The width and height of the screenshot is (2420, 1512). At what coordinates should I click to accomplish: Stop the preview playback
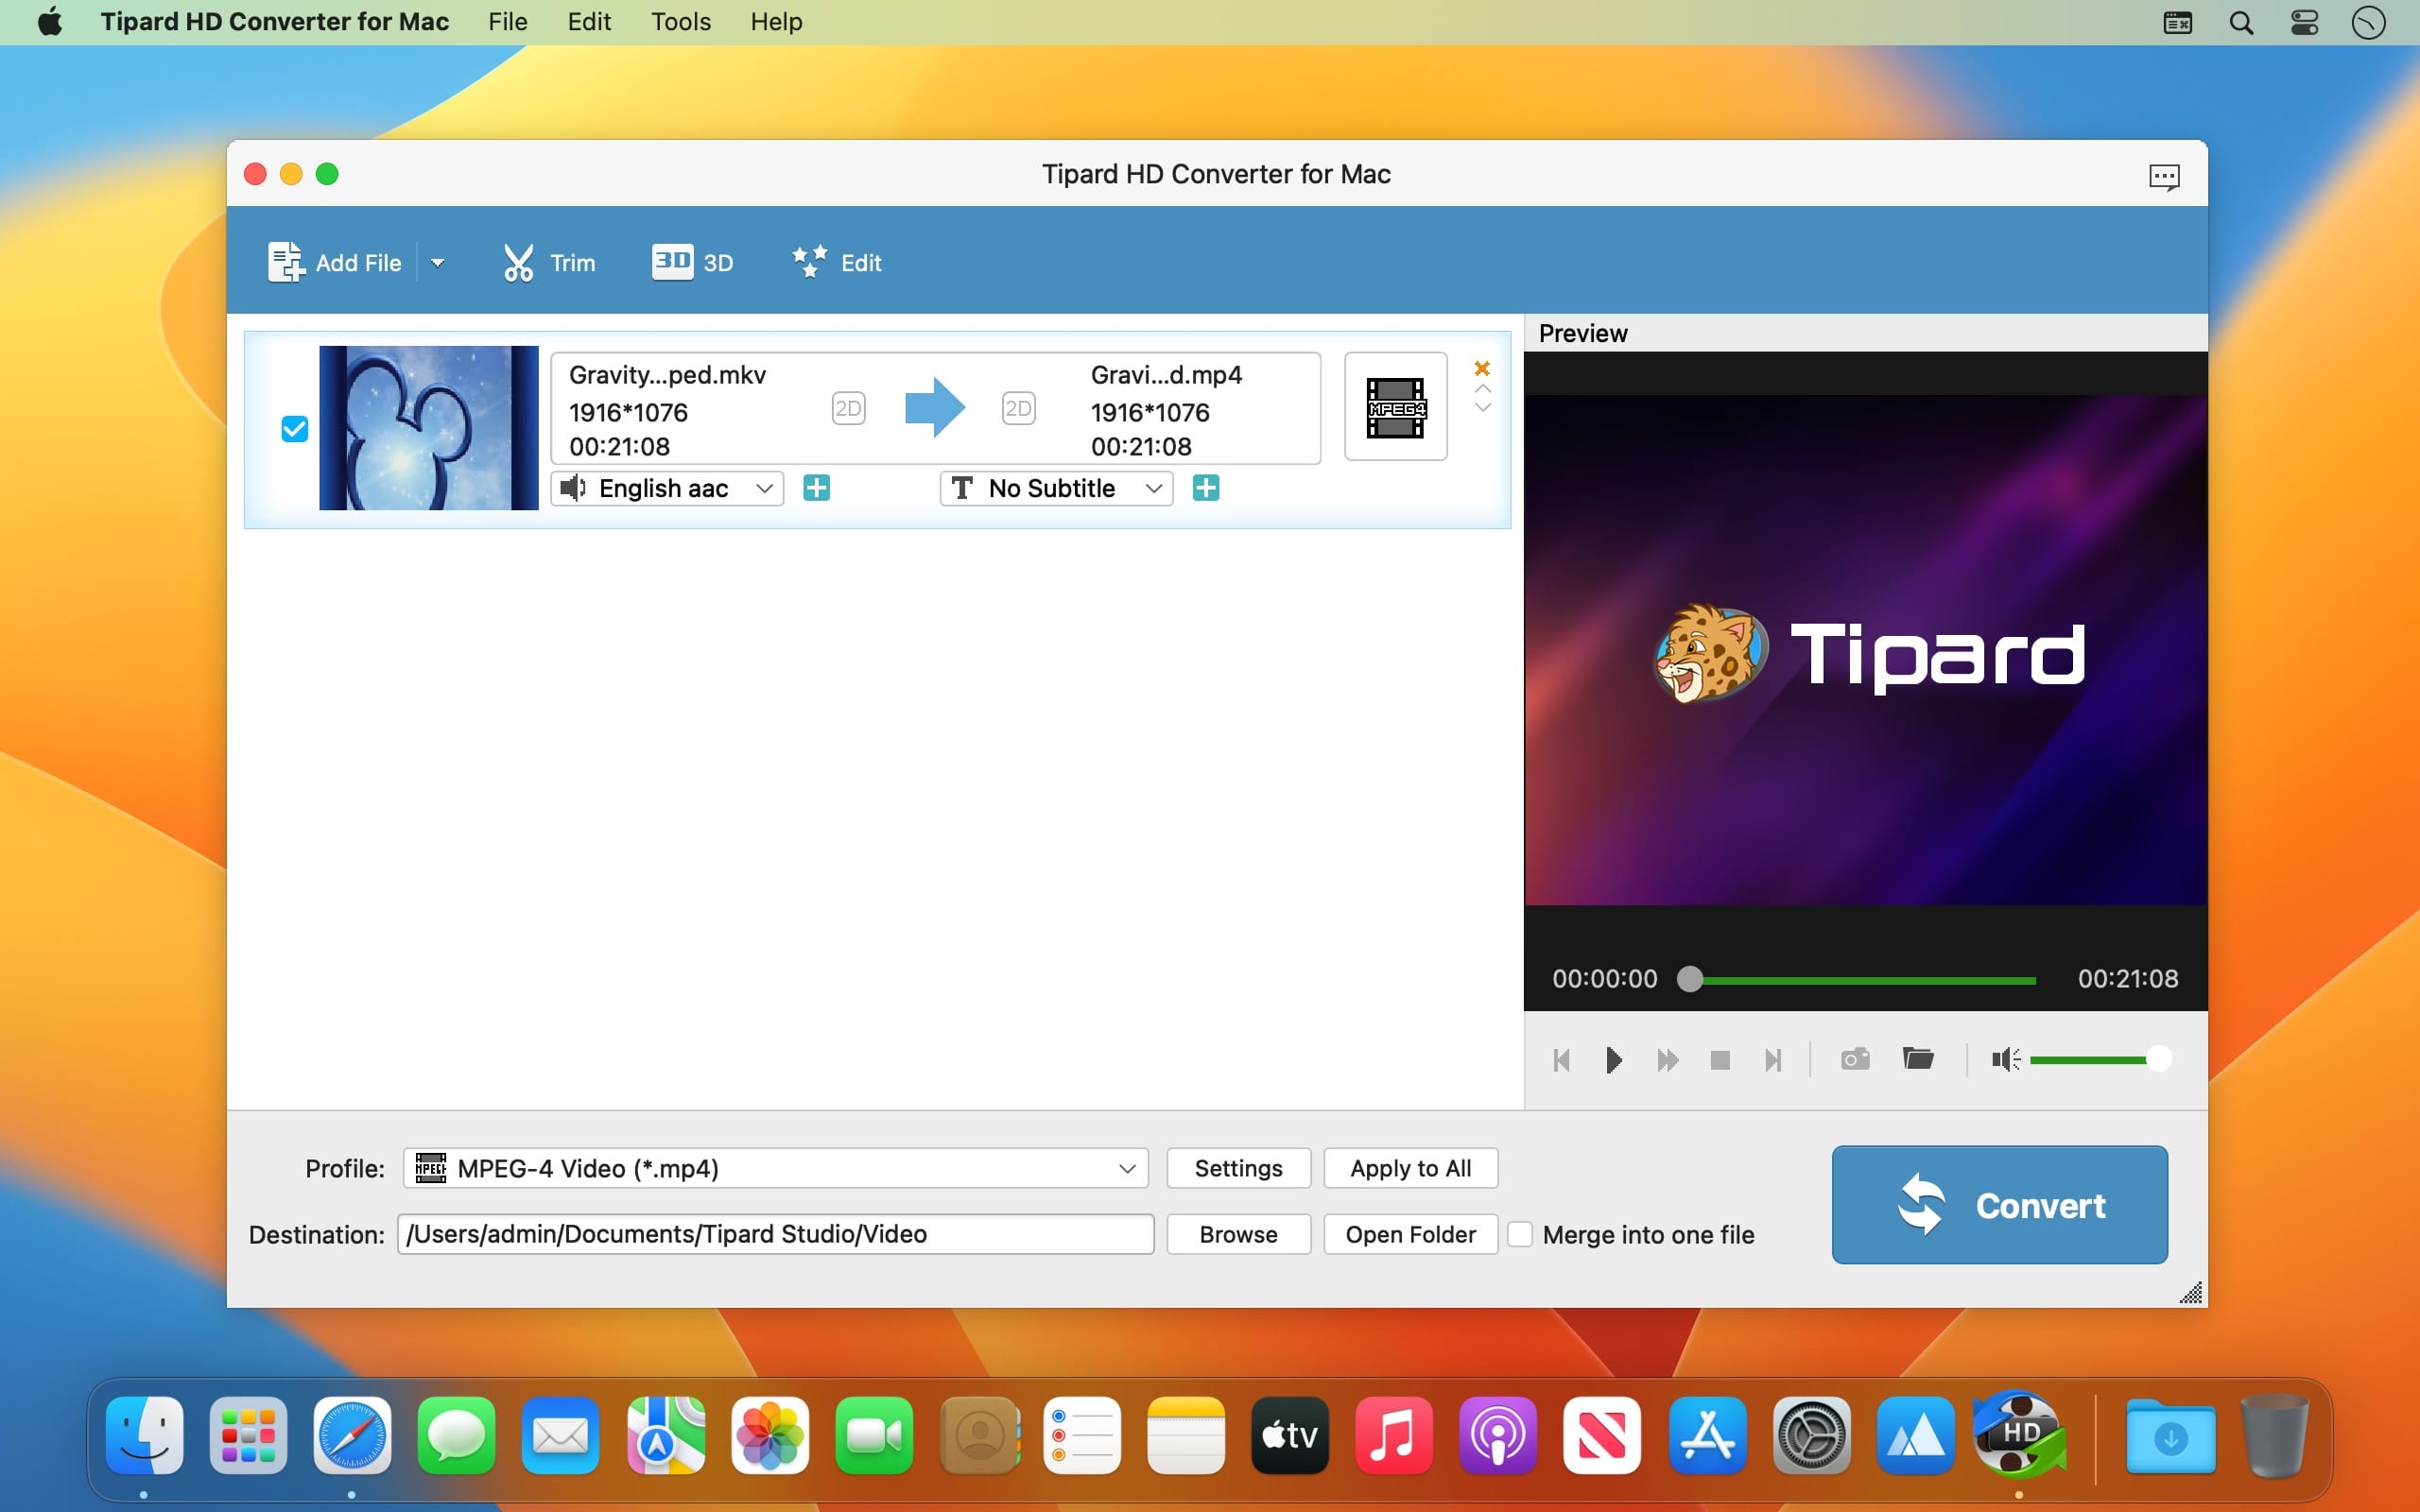pos(1720,1060)
